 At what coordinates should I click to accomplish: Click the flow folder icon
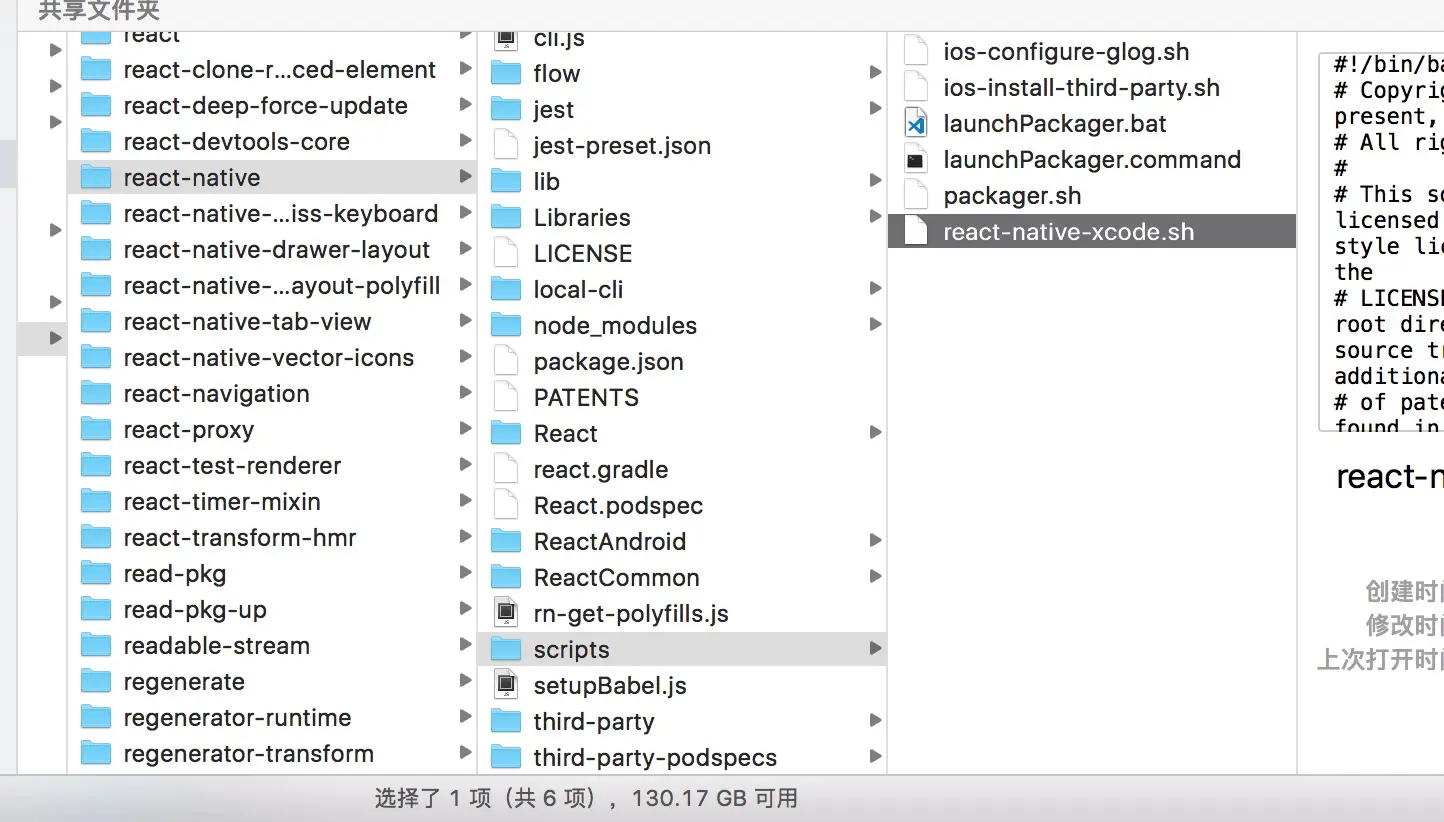click(507, 74)
